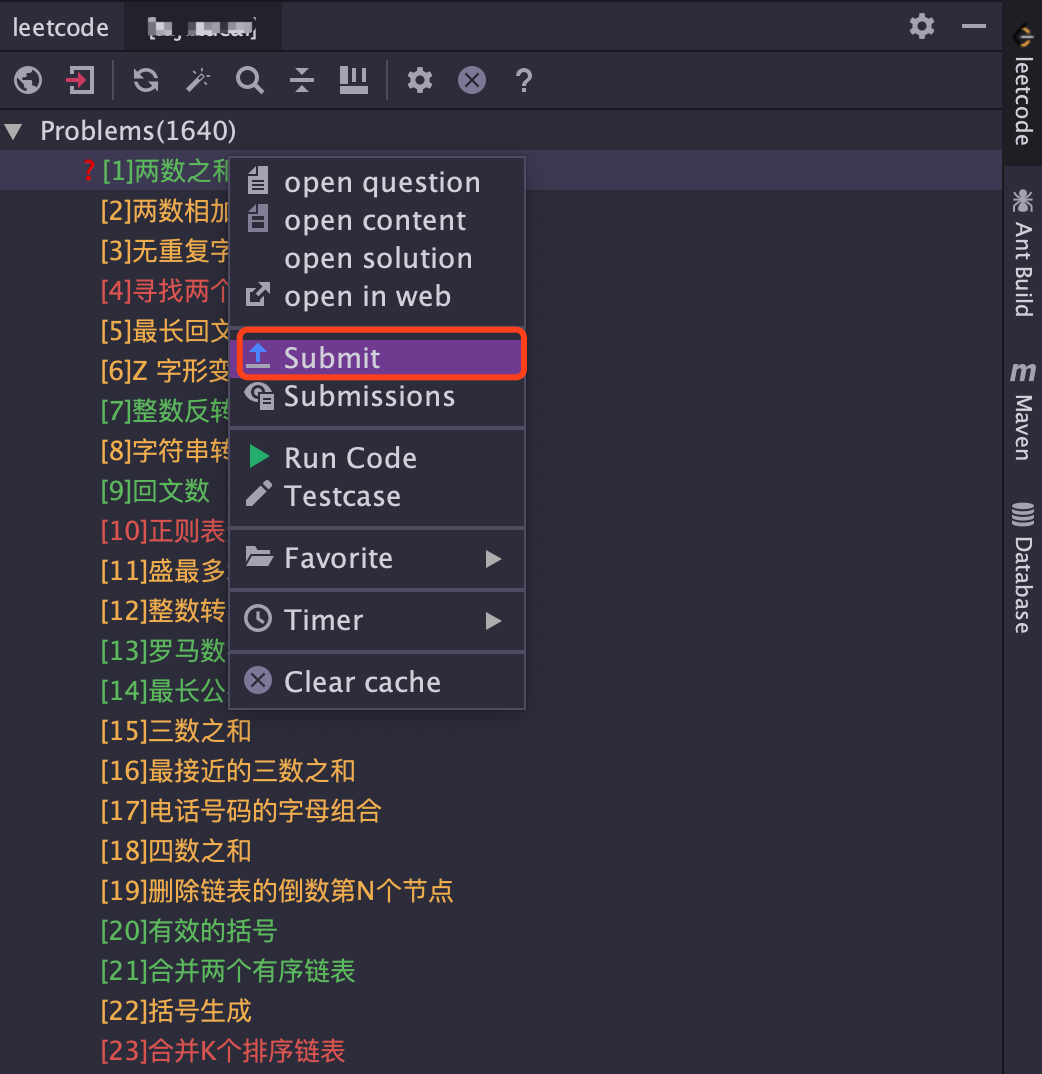Click the red sign-in arrow icon
1042x1074 pixels.
80,80
